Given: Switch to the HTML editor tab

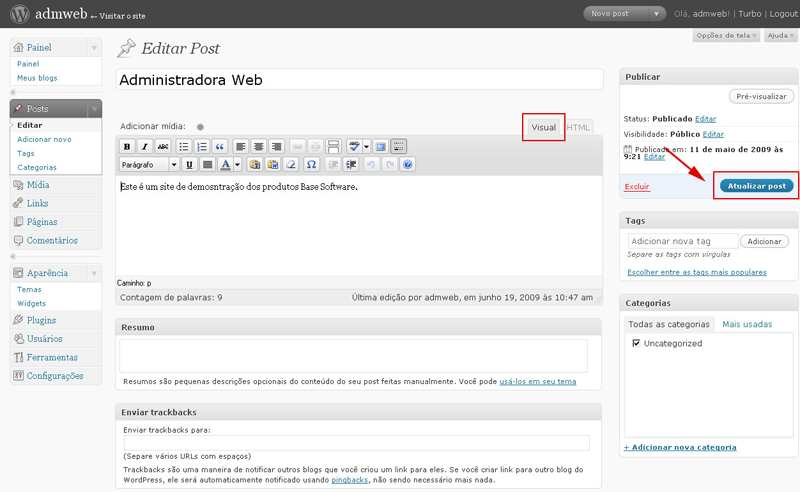Looking at the screenshot, I should 579,128.
